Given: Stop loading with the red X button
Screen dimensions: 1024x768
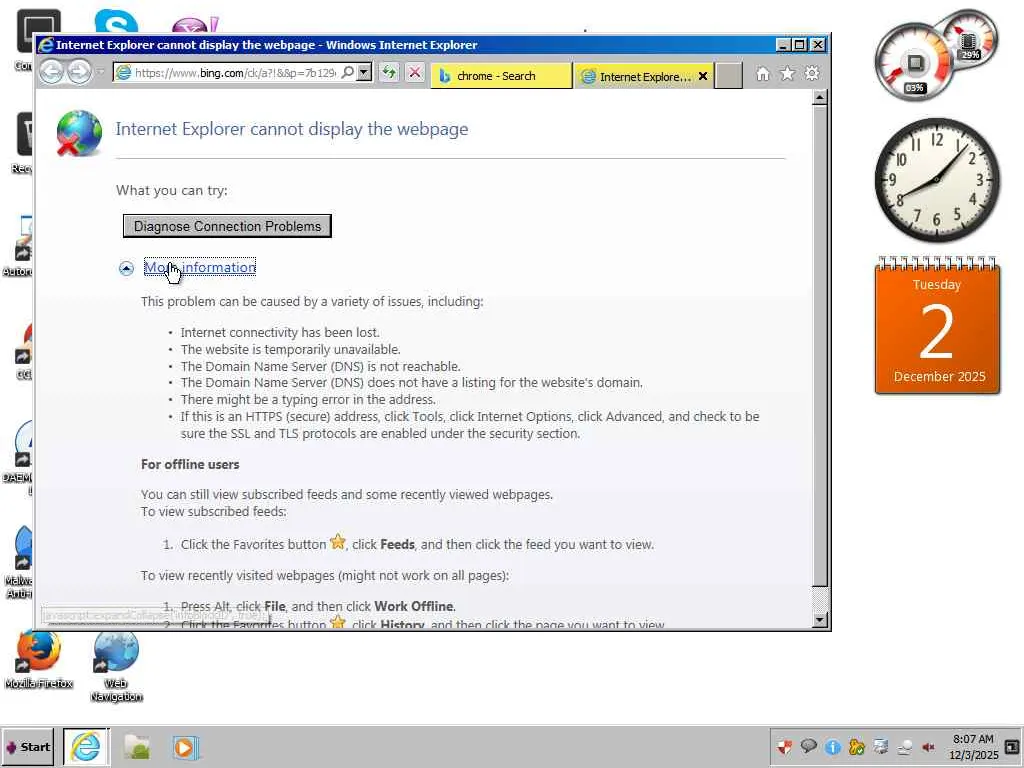Looking at the screenshot, I should 415,72.
